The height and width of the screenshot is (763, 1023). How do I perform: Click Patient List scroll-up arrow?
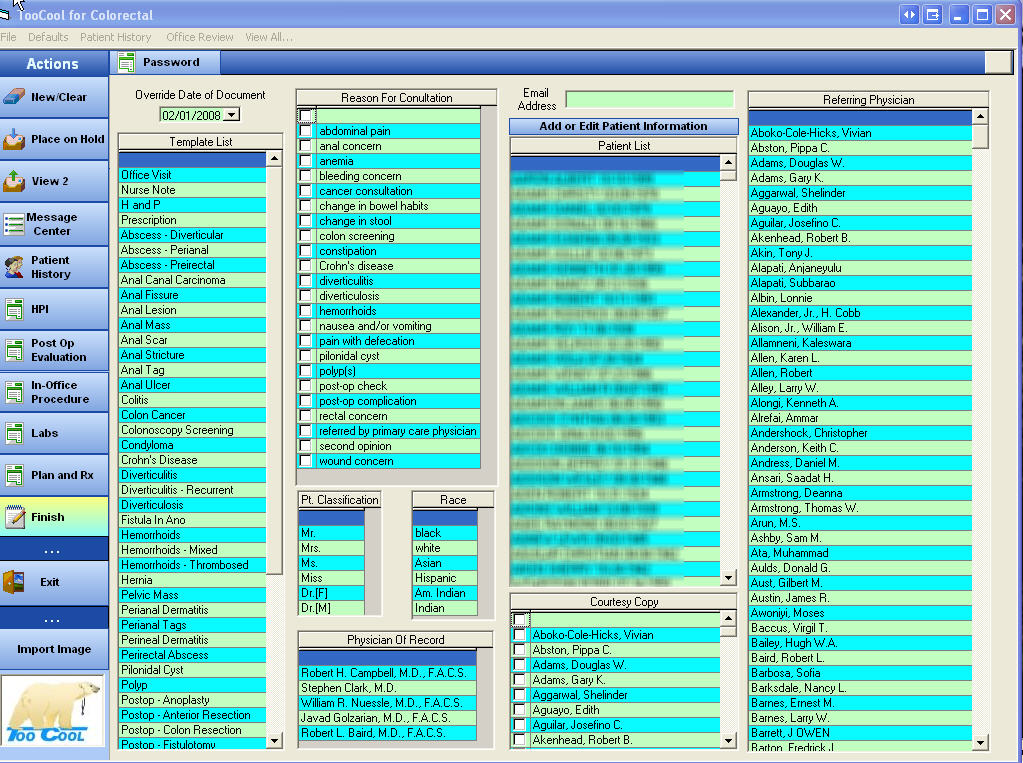click(729, 163)
